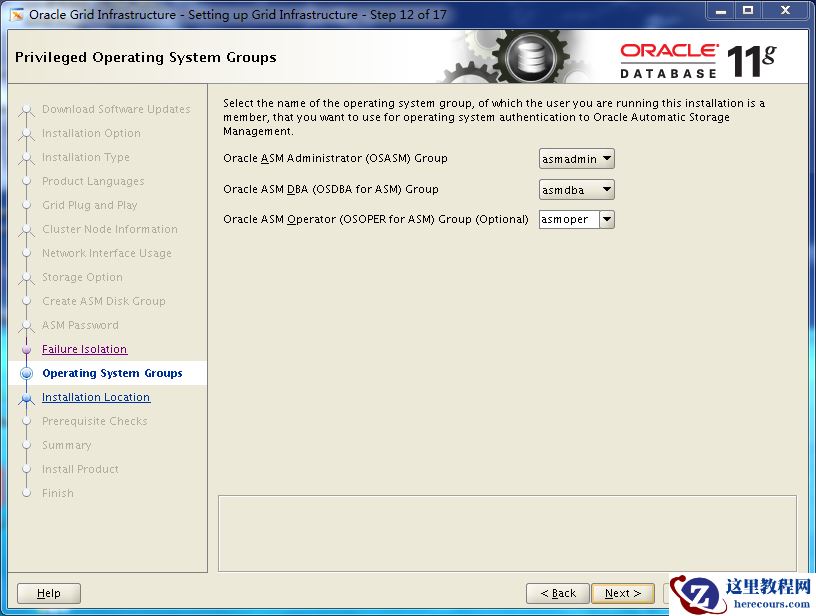Image resolution: width=816 pixels, height=616 pixels.
Task: Maximize the installer window
Action: (x=748, y=10)
